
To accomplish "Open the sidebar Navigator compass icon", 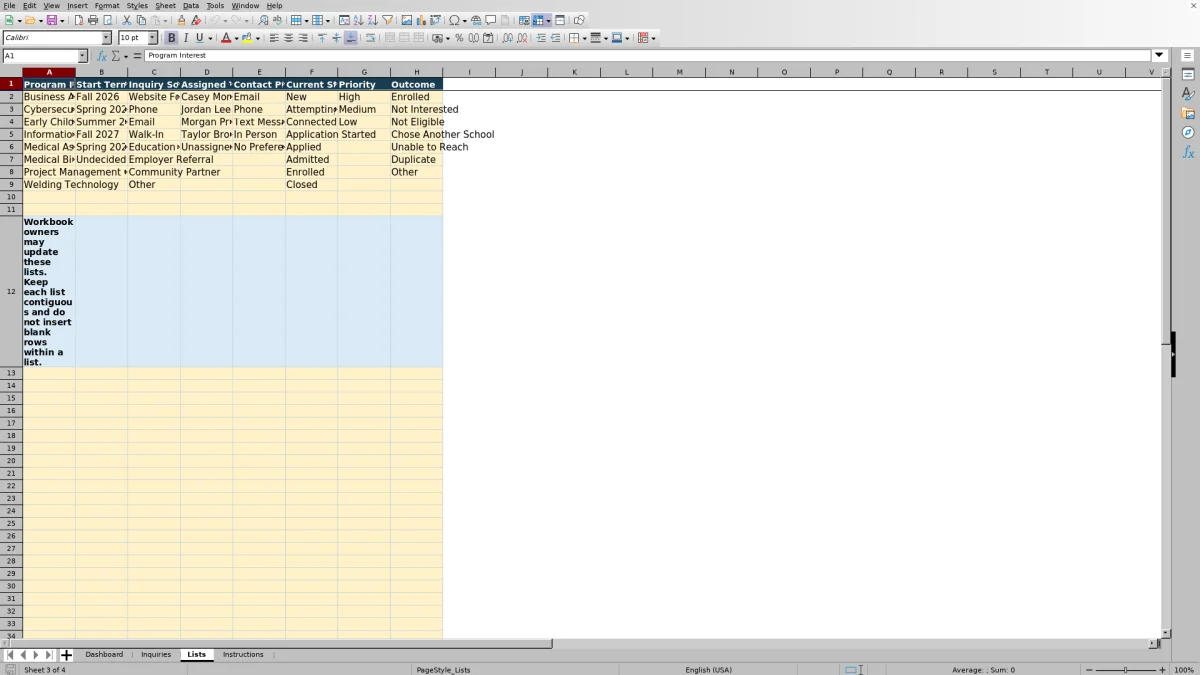I will coord(1188,133).
